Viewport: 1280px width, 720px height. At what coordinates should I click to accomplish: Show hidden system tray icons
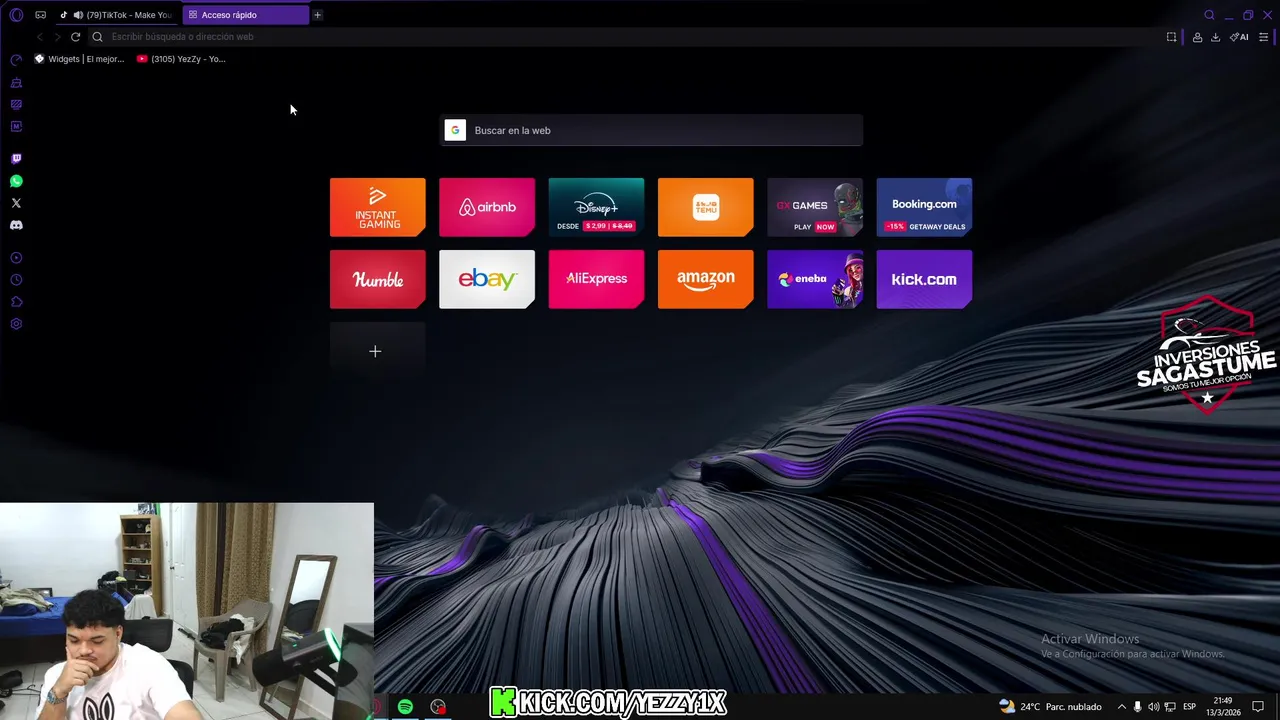click(1121, 707)
